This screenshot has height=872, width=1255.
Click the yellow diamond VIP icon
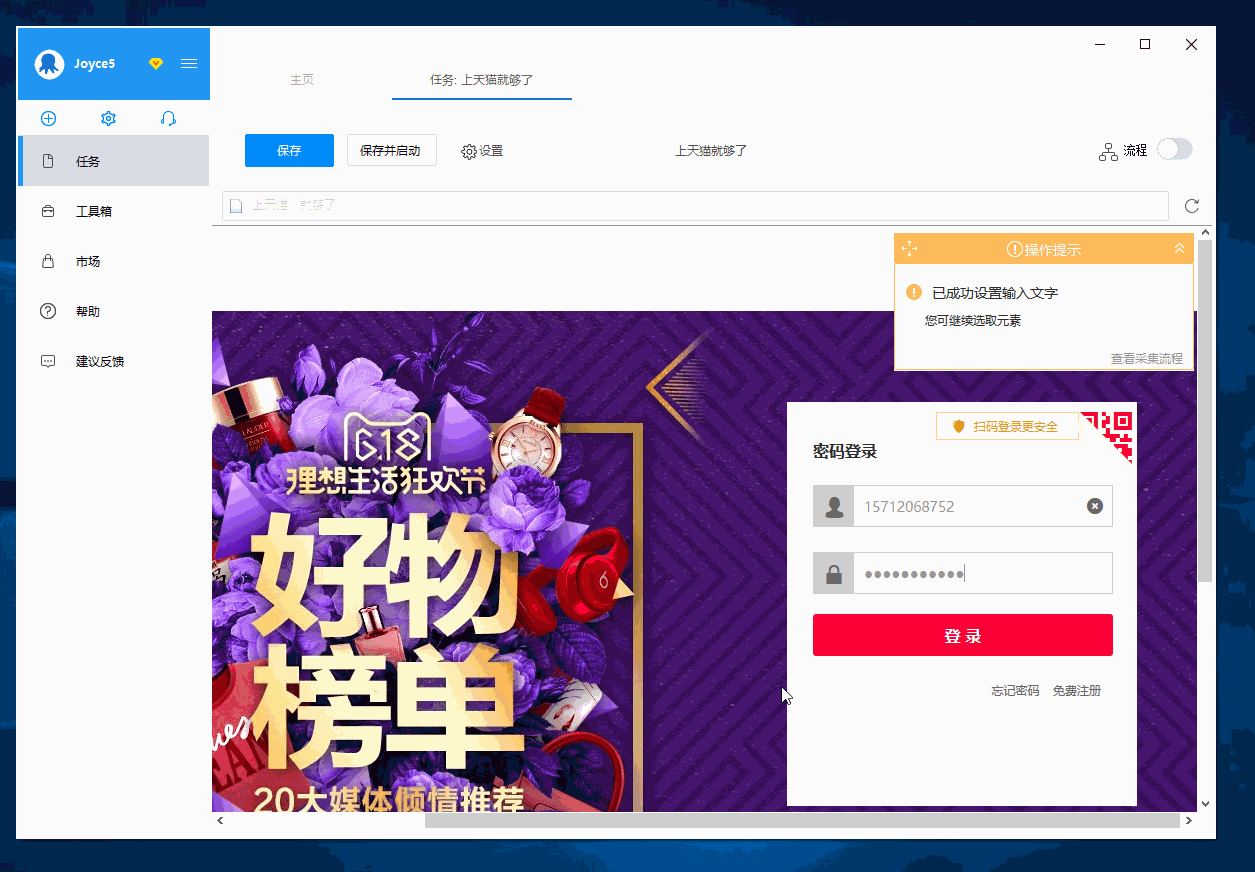(x=156, y=64)
